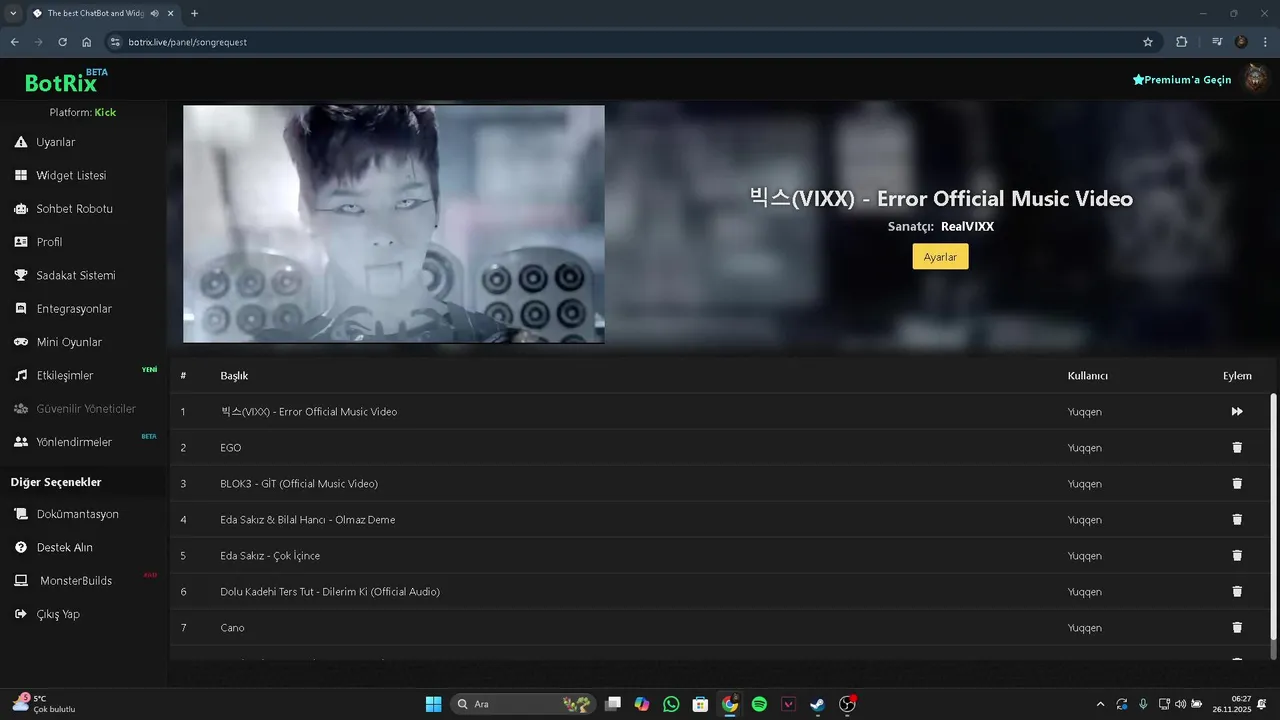This screenshot has height=720, width=1280.
Task: Delete BLOK3 - GİT from the queue
Action: (1237, 484)
